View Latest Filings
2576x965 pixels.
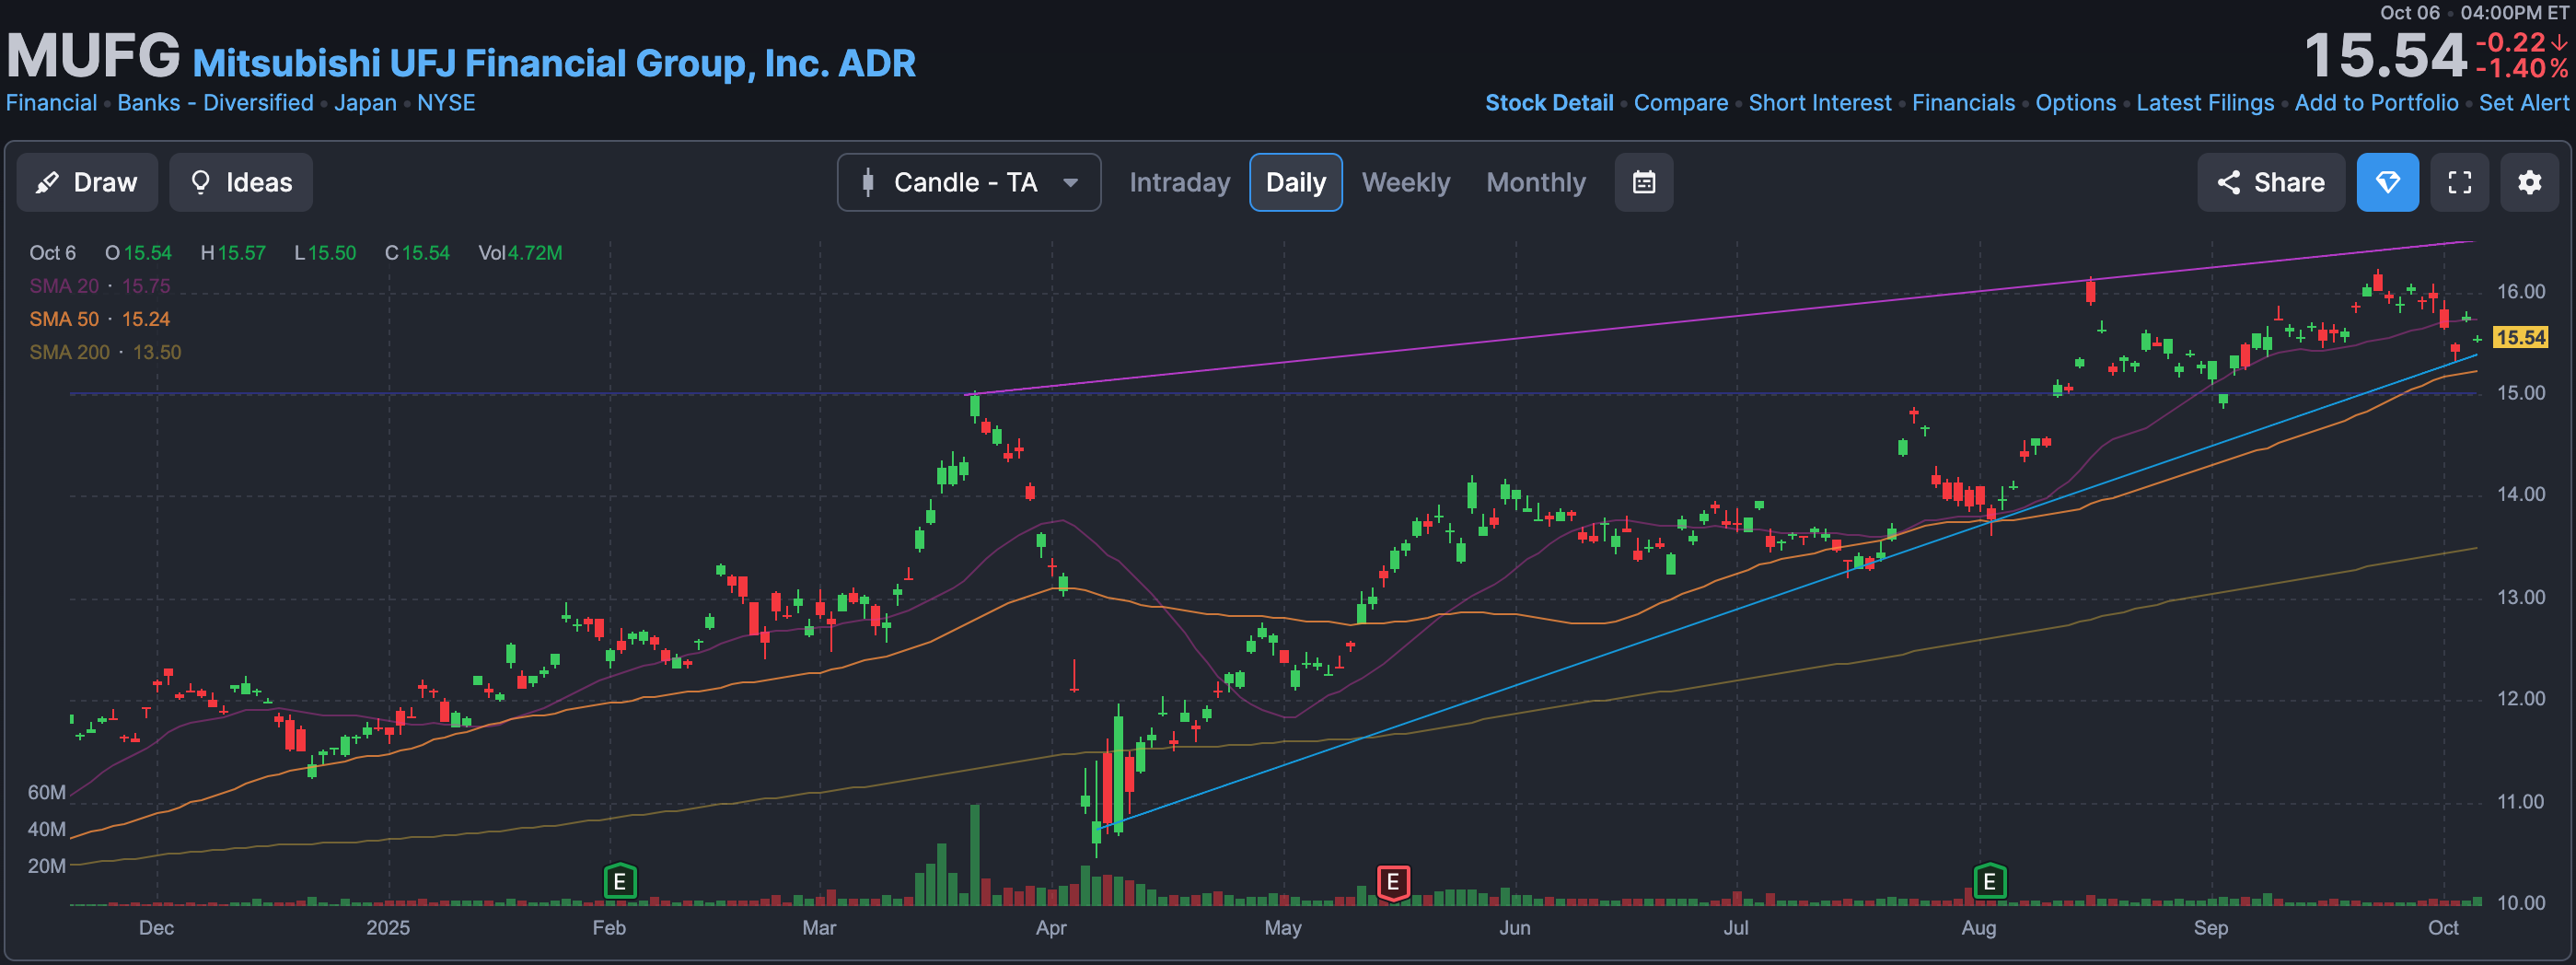click(x=2205, y=103)
